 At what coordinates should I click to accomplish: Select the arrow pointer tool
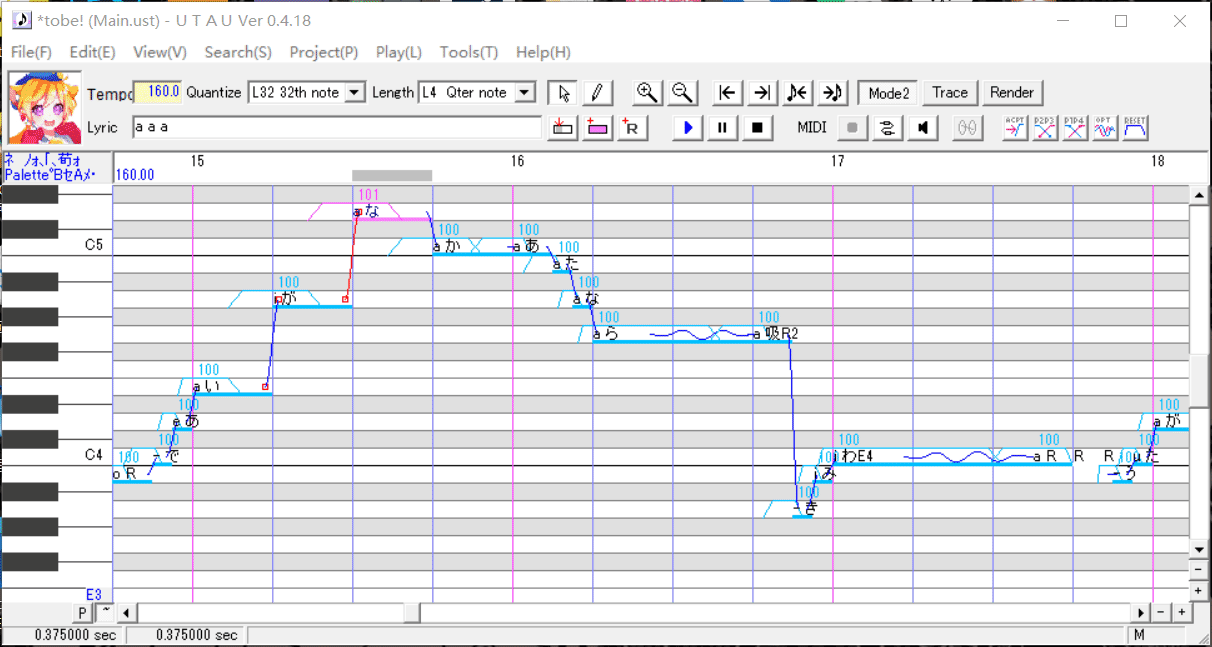564,93
